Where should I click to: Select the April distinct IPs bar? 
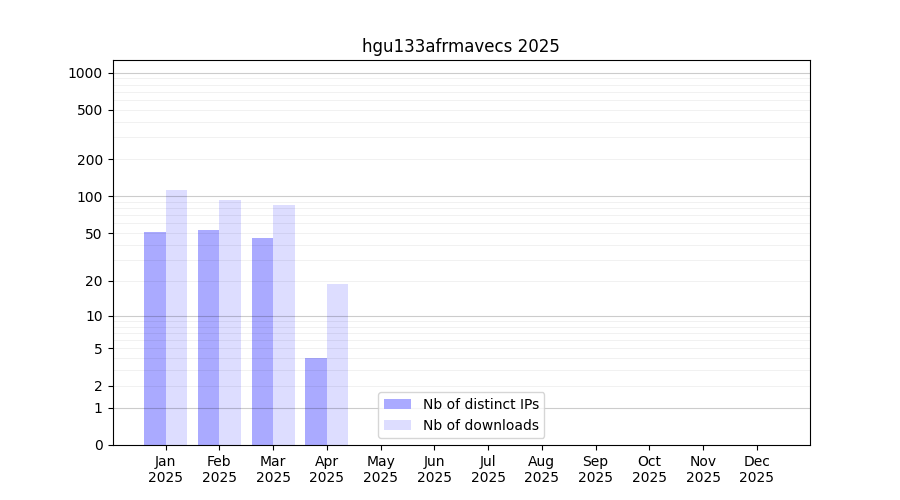316,401
